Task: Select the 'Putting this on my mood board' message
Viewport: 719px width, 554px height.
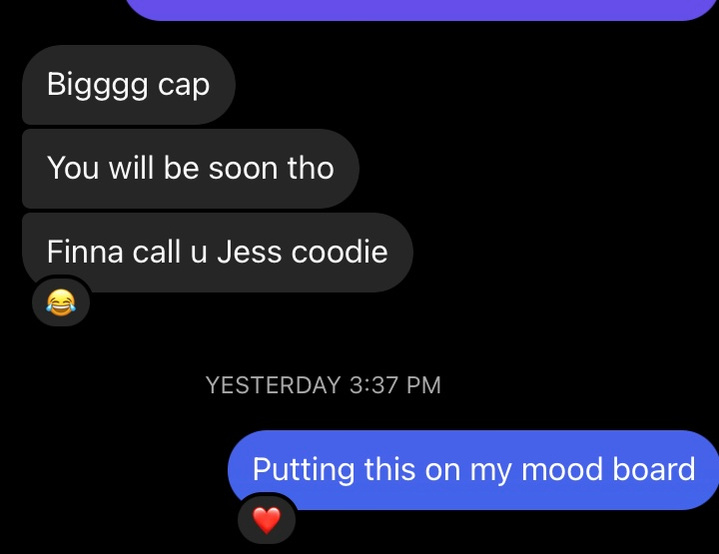Action: [473, 470]
